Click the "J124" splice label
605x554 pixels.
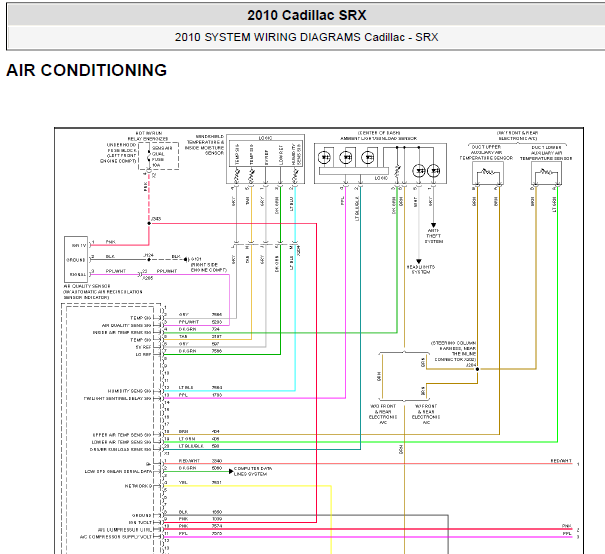click(x=149, y=255)
